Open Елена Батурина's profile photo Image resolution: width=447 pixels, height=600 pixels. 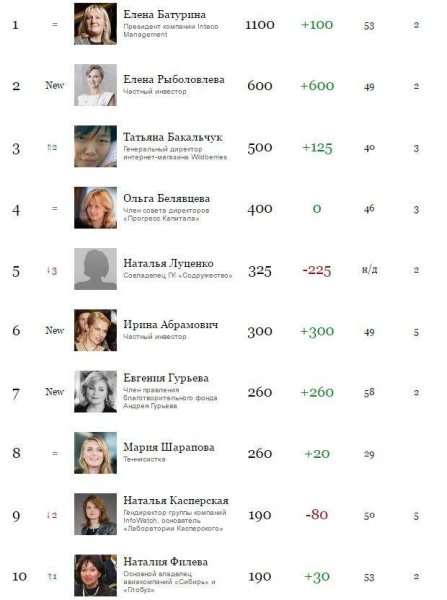95,24
